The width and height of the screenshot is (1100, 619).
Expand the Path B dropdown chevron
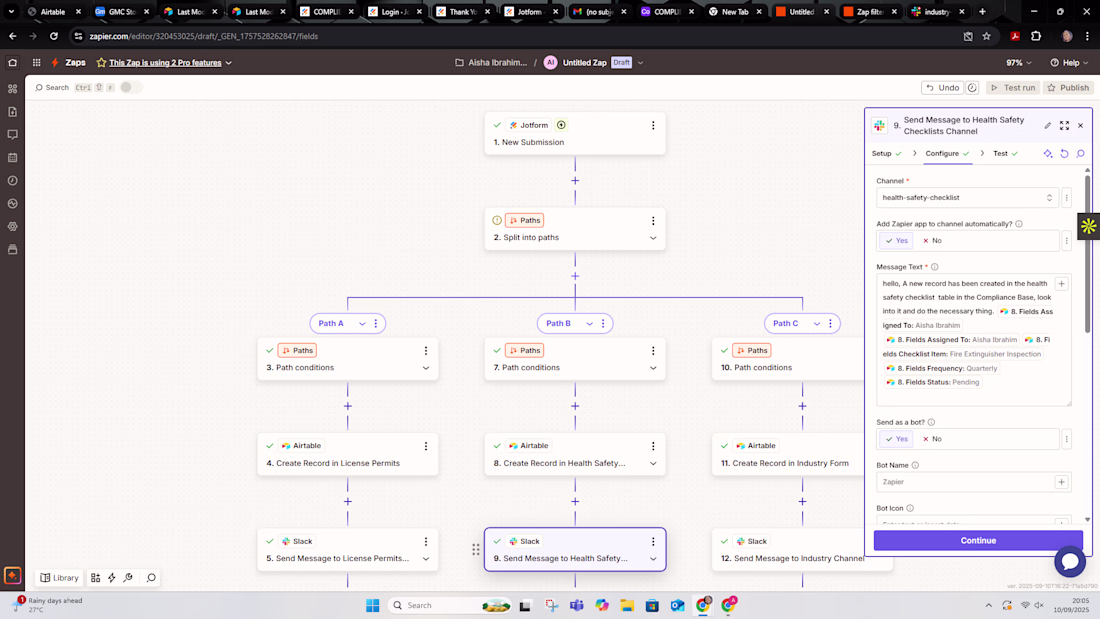[589, 324]
